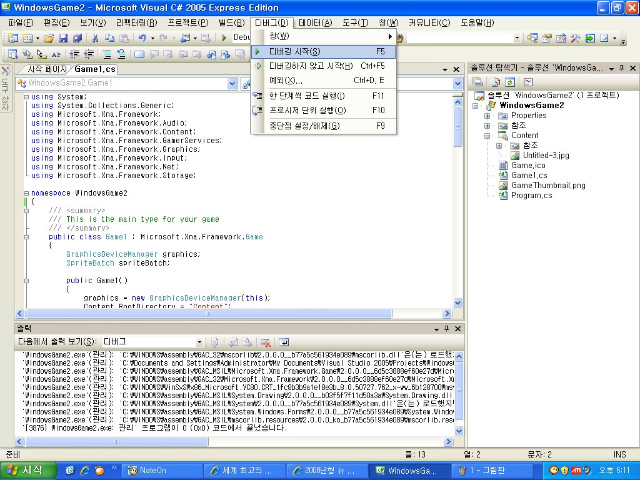Click the Solution Explorer icon in the main toolbar
Viewport: 640px width, 480px height.
[x=532, y=38]
